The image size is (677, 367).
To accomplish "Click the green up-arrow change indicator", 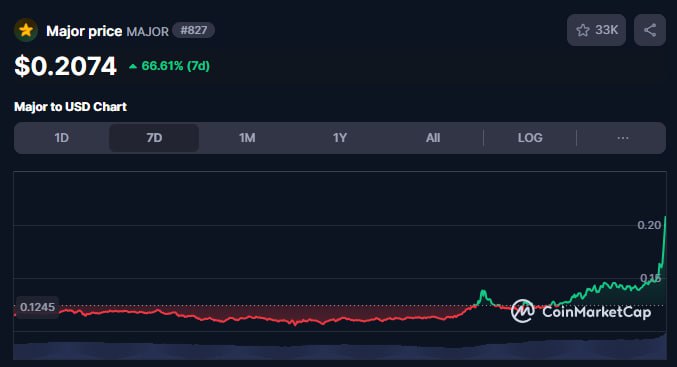I will (133, 66).
